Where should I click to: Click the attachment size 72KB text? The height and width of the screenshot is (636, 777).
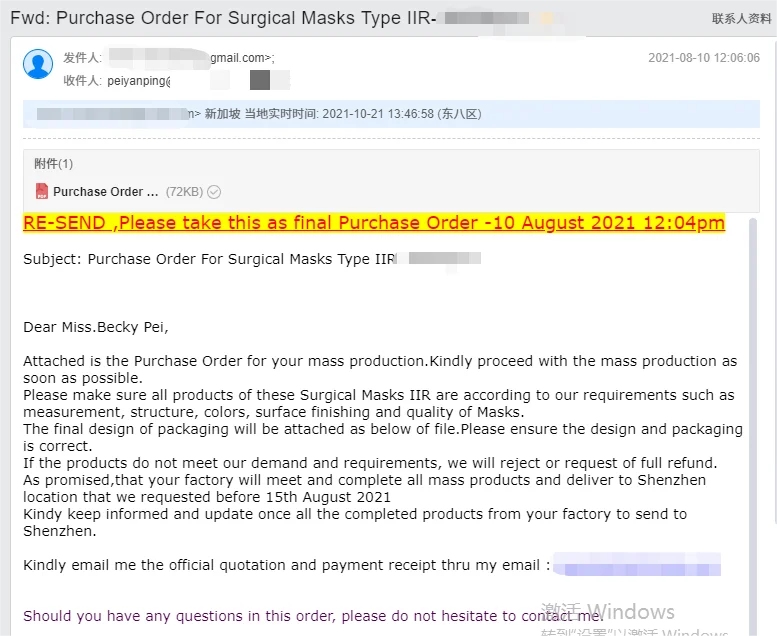(x=184, y=192)
